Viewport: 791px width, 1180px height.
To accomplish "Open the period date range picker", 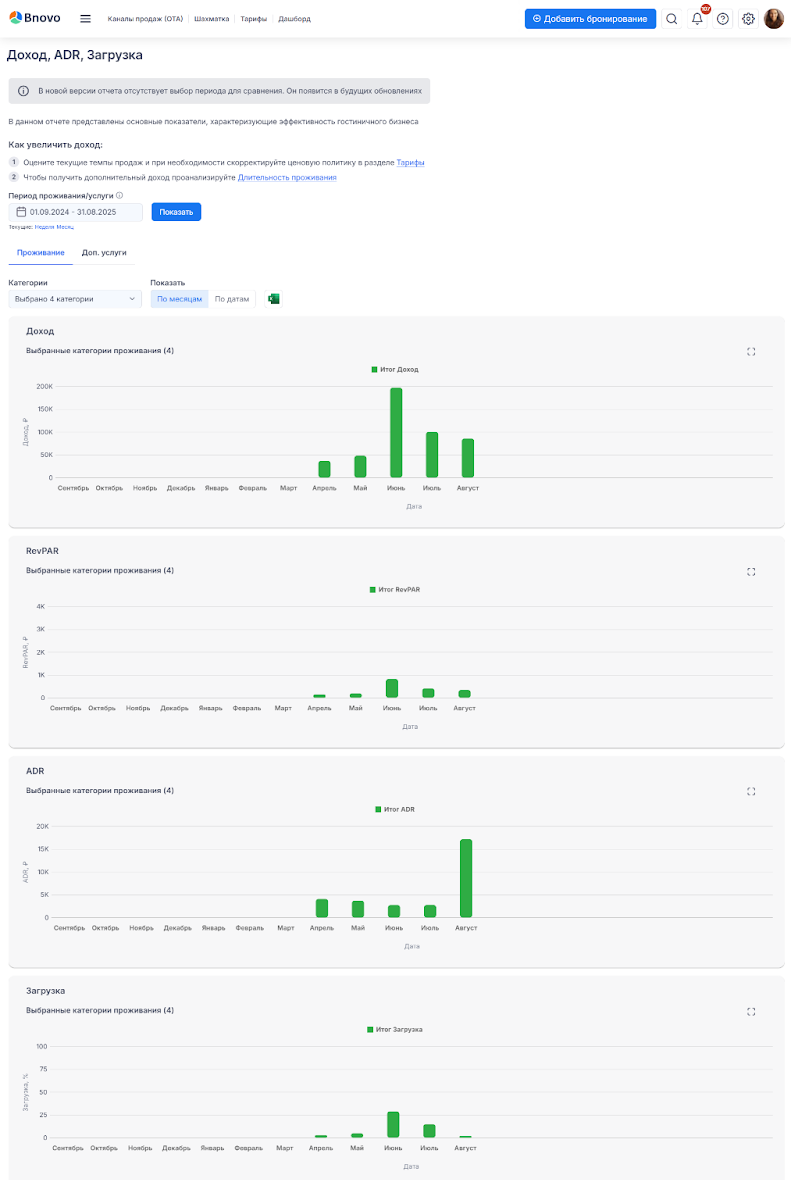I will pos(75,212).
